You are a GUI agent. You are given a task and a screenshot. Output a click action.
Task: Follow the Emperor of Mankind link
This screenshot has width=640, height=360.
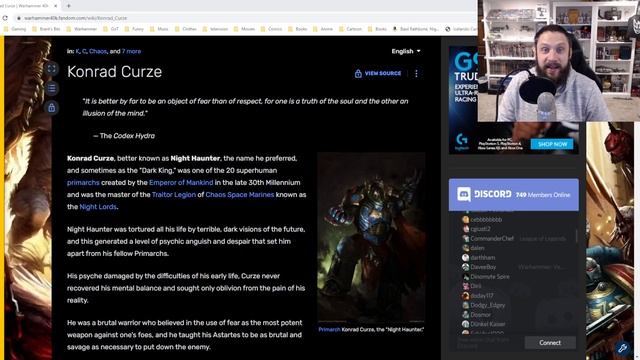click(x=181, y=182)
